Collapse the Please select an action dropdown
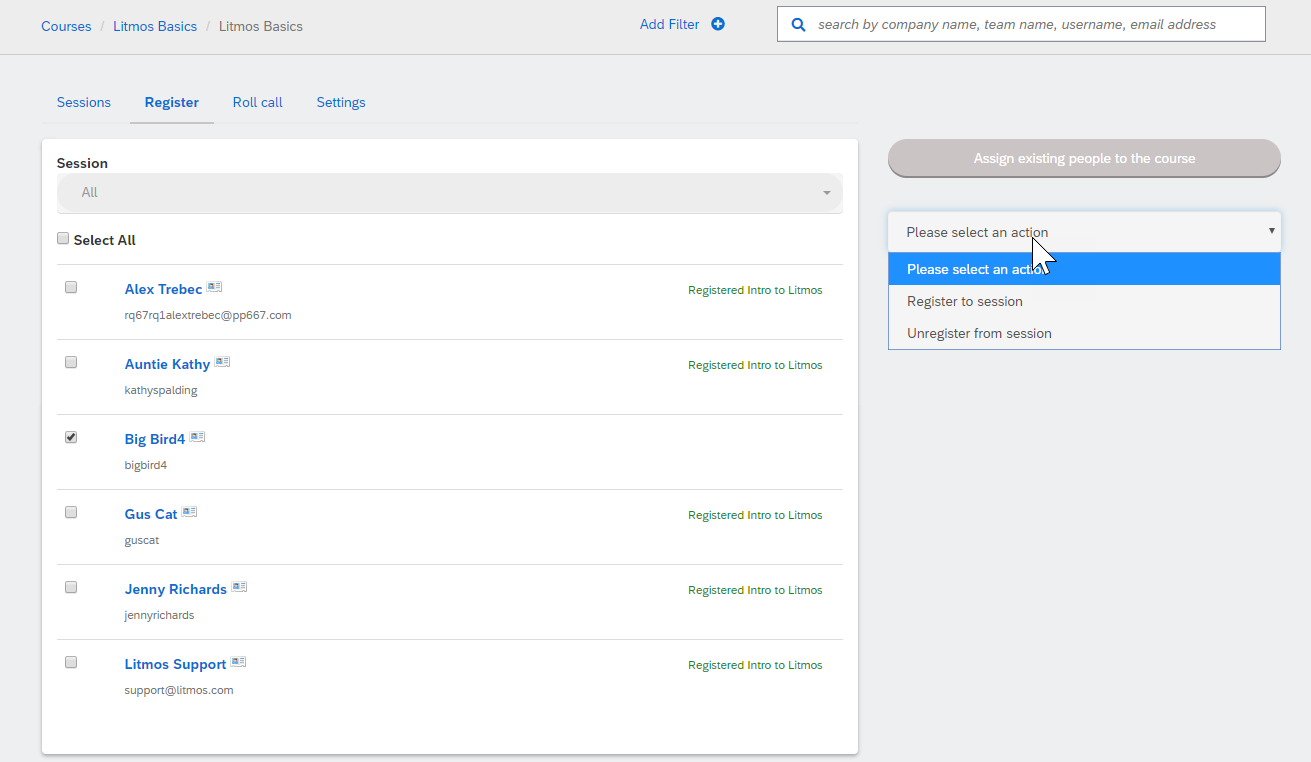 coord(1084,232)
